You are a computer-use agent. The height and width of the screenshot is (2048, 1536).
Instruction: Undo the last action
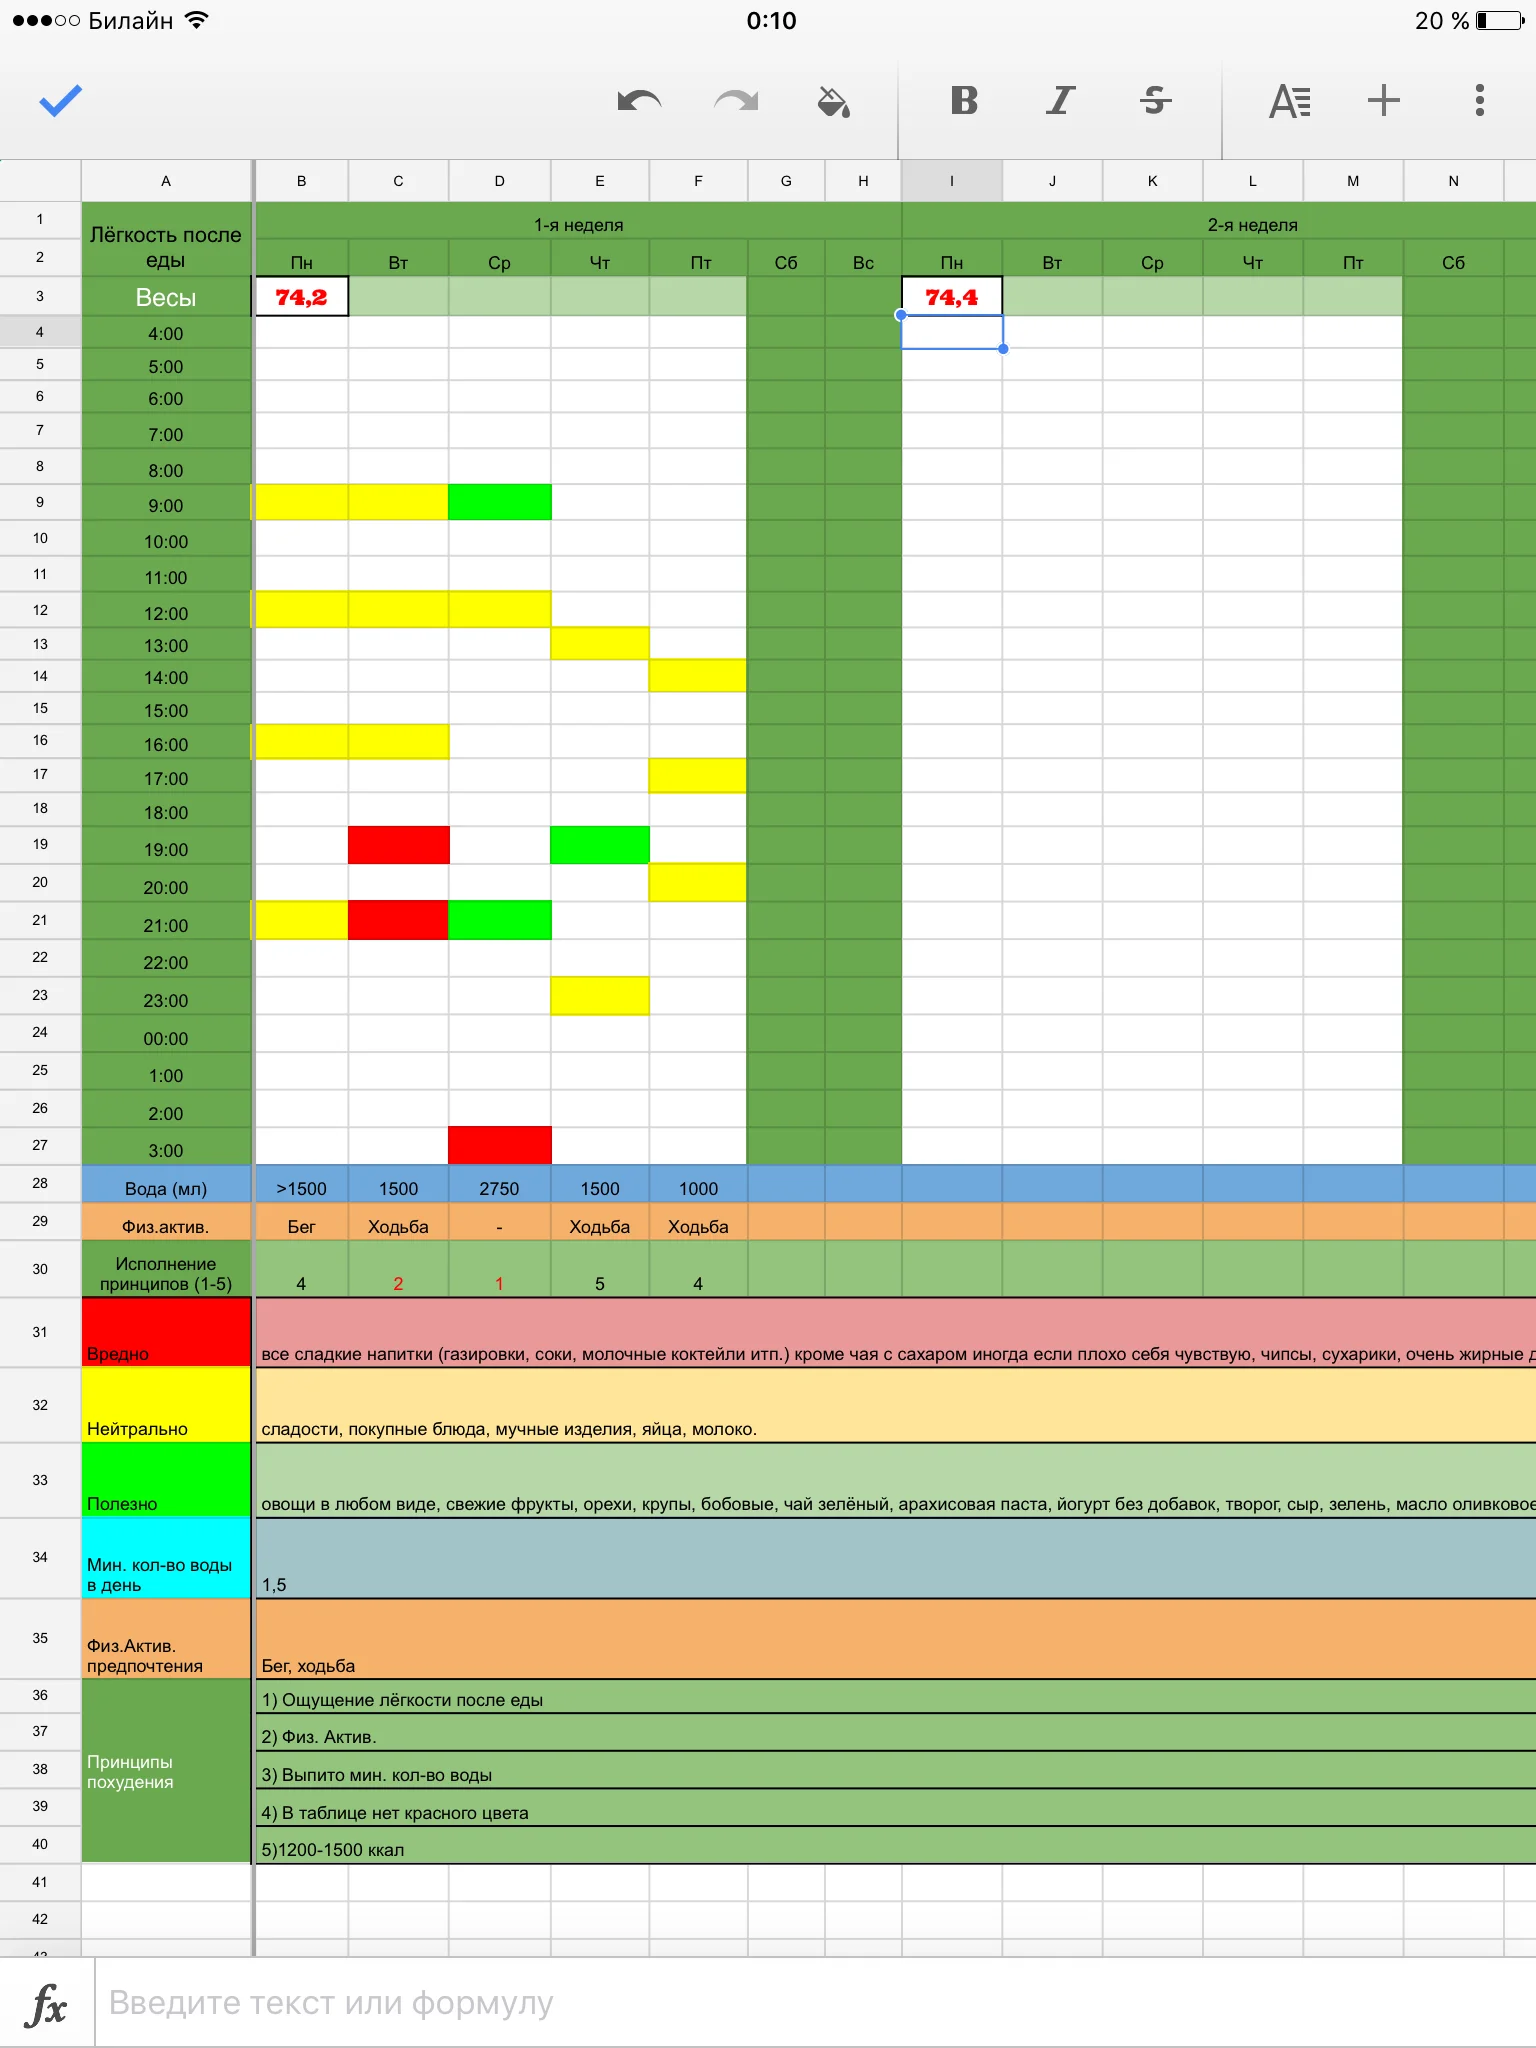point(639,101)
